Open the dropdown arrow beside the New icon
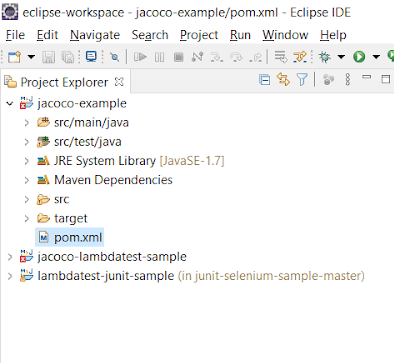 [x=31, y=57]
